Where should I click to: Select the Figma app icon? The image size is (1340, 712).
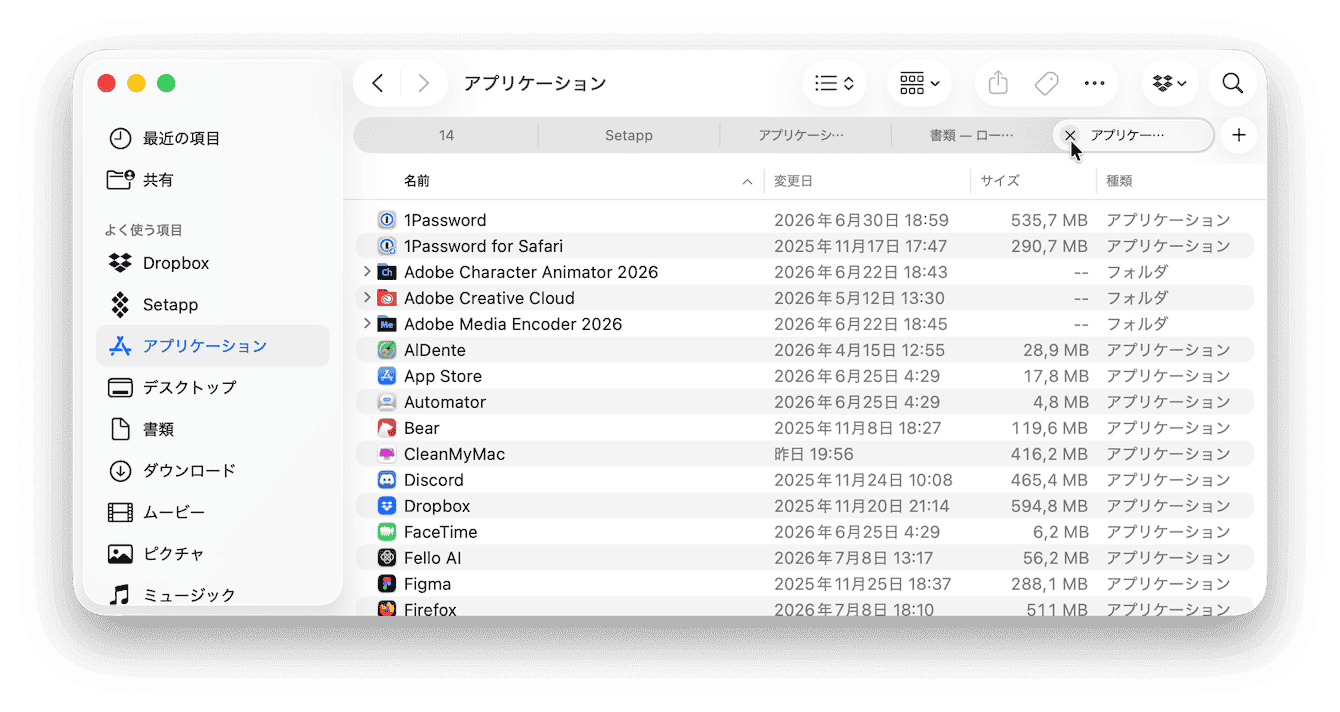tap(387, 584)
